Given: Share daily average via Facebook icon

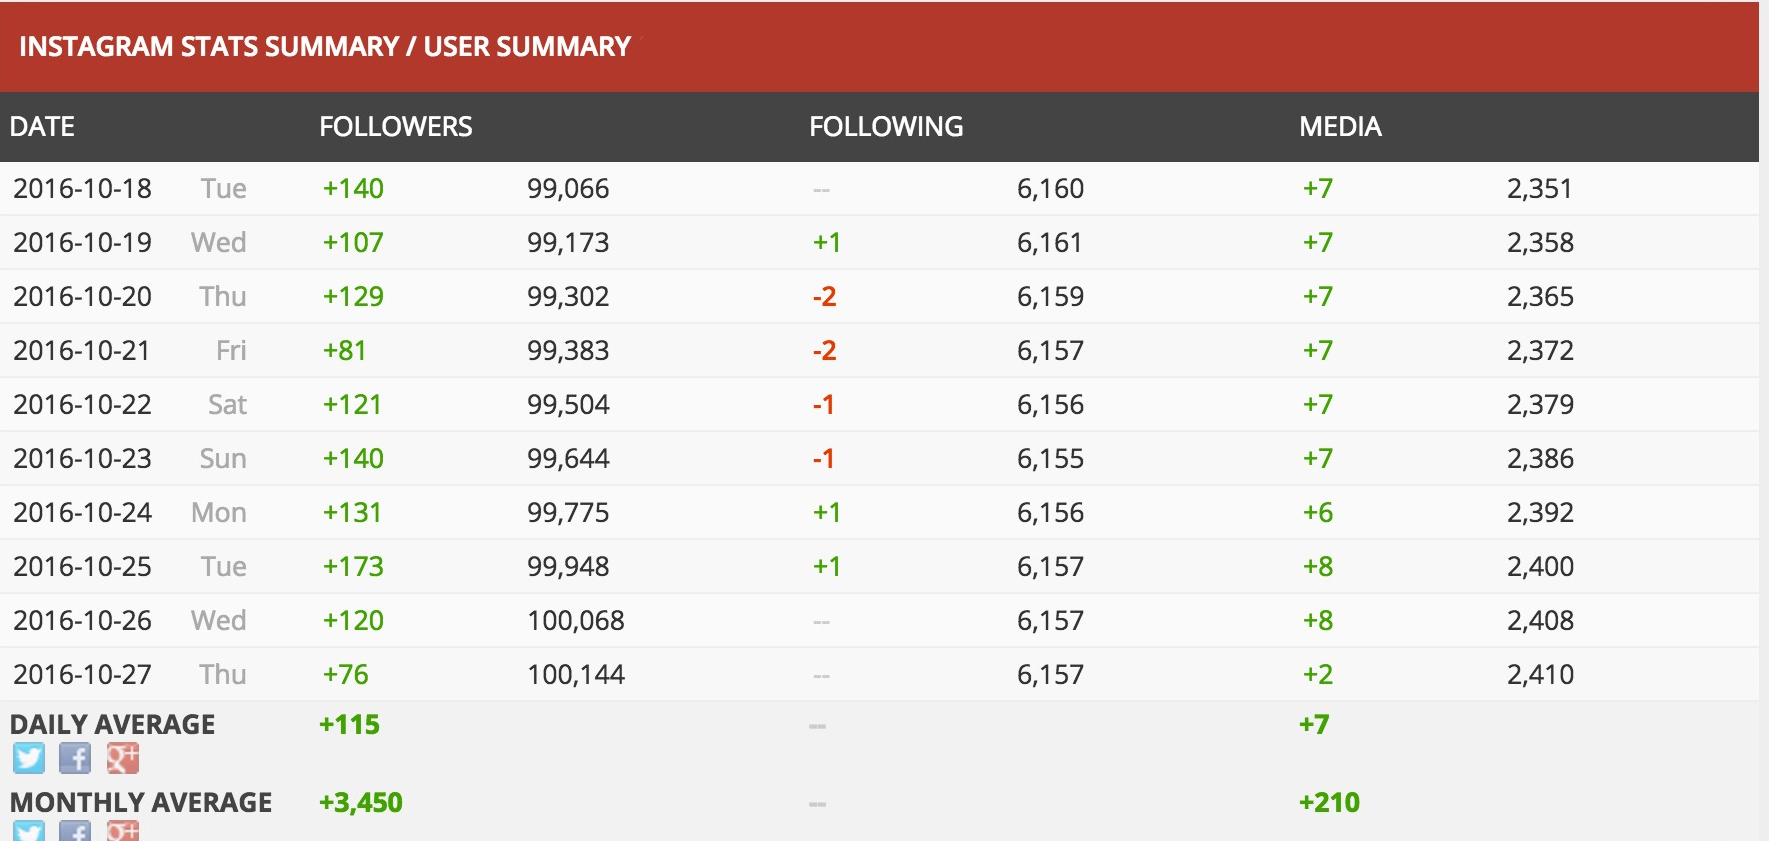Looking at the screenshot, I should (75, 758).
